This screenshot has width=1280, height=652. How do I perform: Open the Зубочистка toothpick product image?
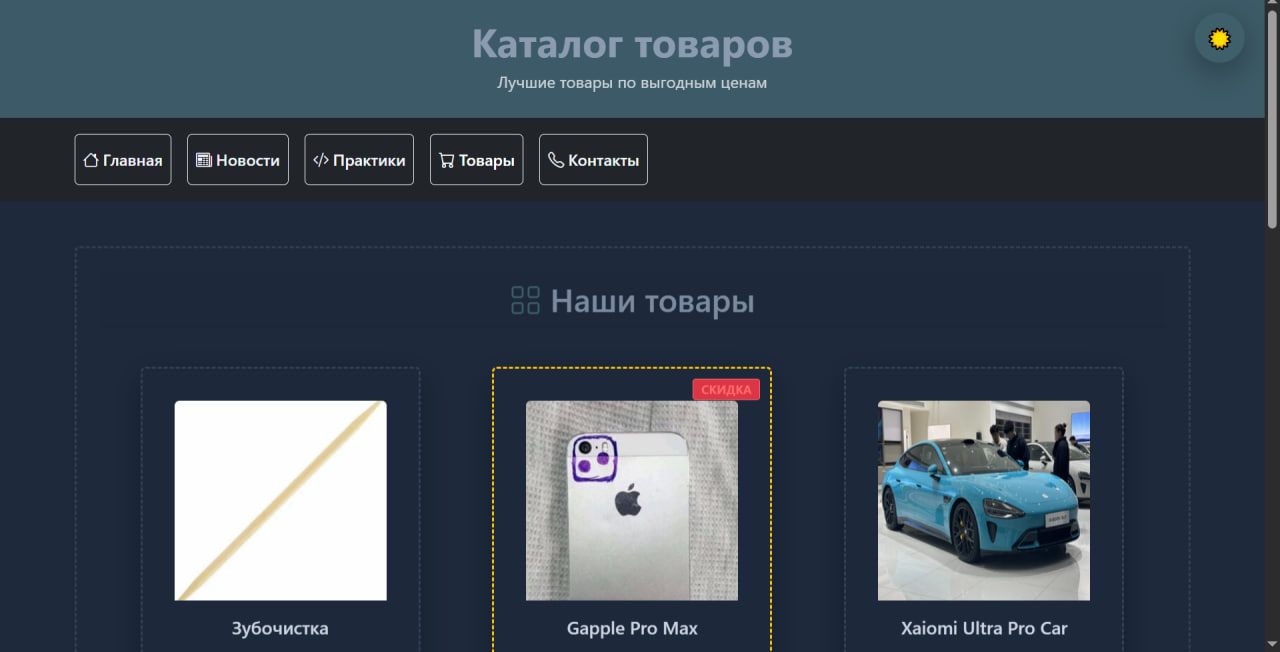(x=280, y=500)
